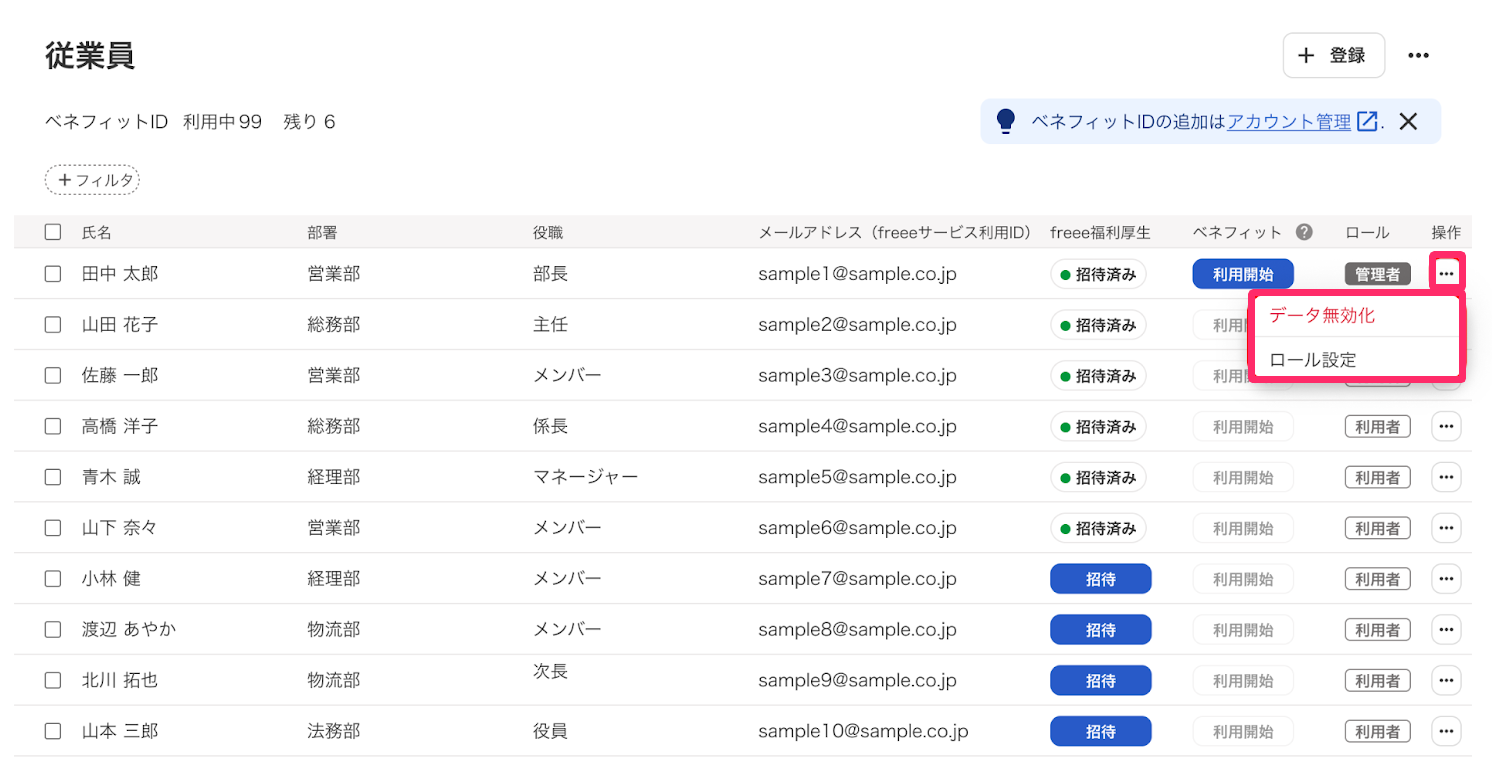The height and width of the screenshot is (767, 1492).
Task: Check the box for 青木 誠
Action: click(53, 478)
